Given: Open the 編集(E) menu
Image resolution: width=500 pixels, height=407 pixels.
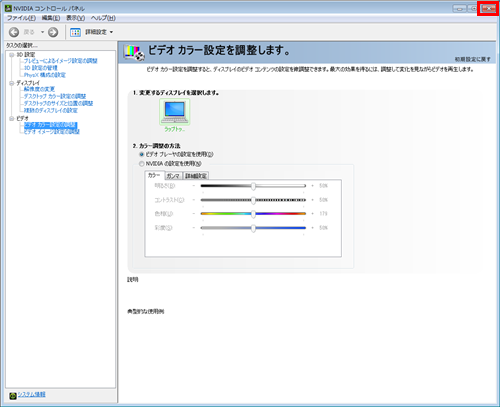Looking at the screenshot, I should point(51,18).
